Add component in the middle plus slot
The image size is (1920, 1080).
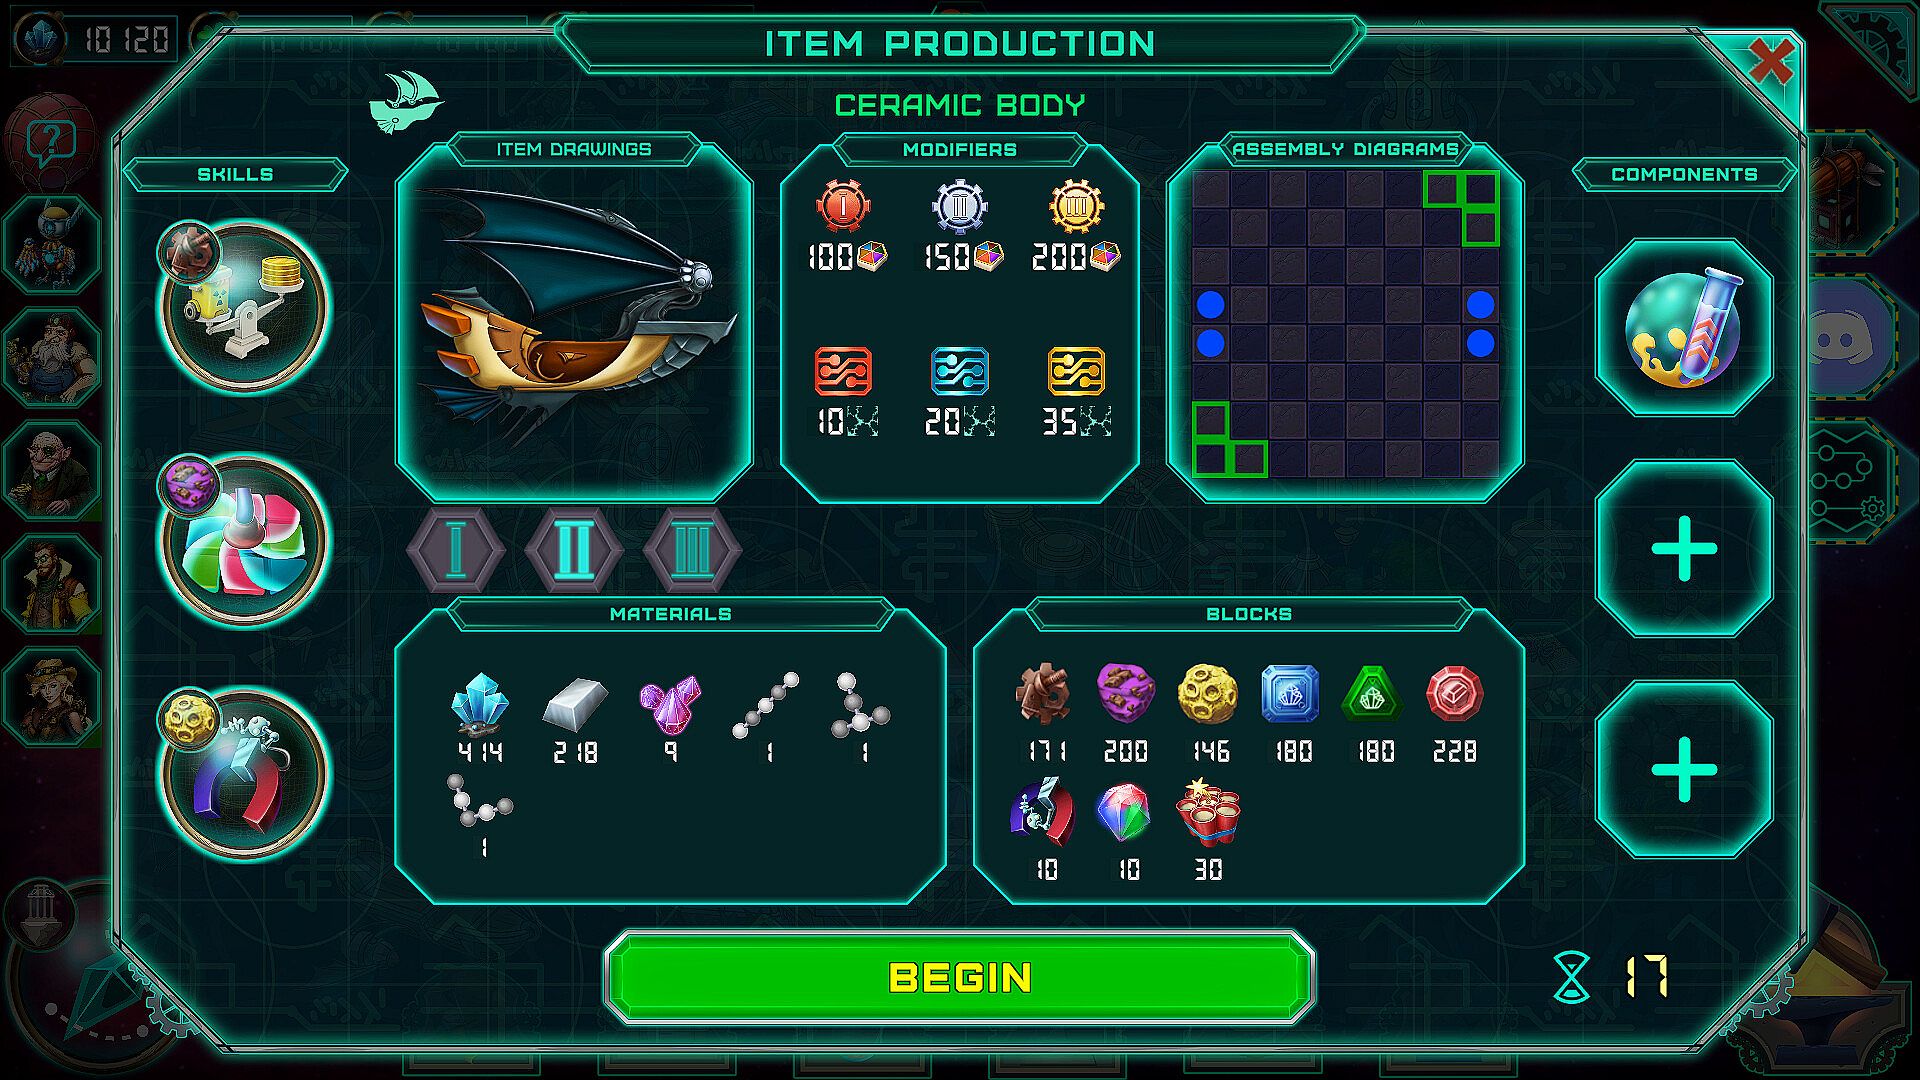point(1684,548)
